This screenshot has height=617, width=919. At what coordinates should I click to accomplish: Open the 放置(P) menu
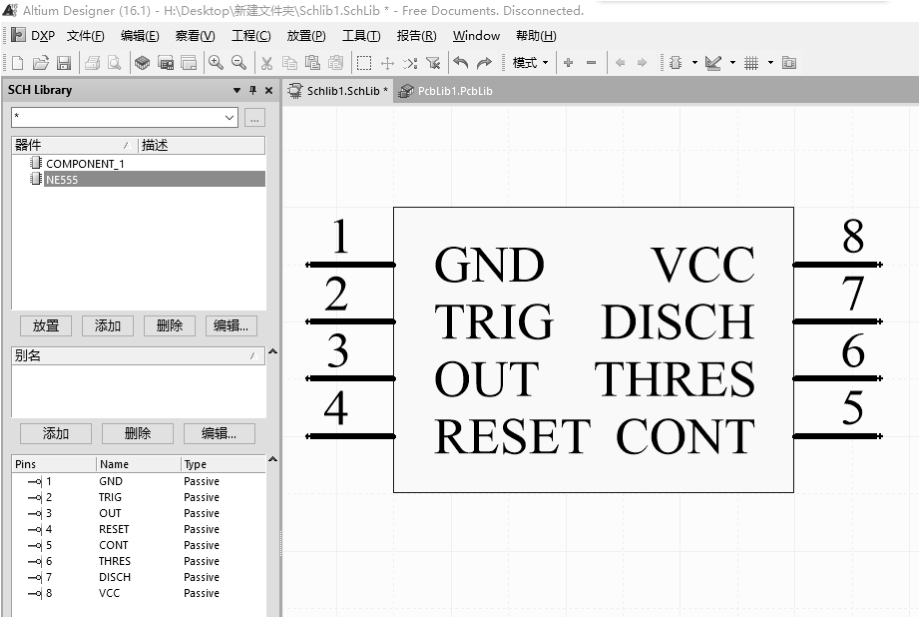point(306,36)
